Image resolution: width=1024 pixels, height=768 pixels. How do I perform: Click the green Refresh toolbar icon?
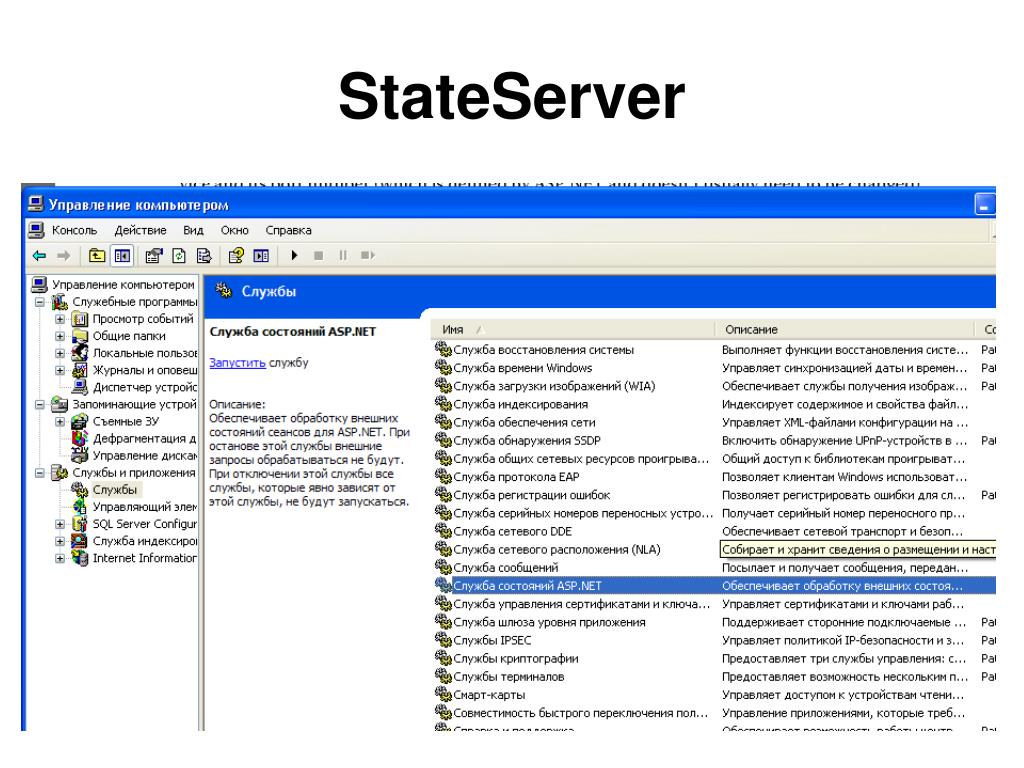[180, 255]
